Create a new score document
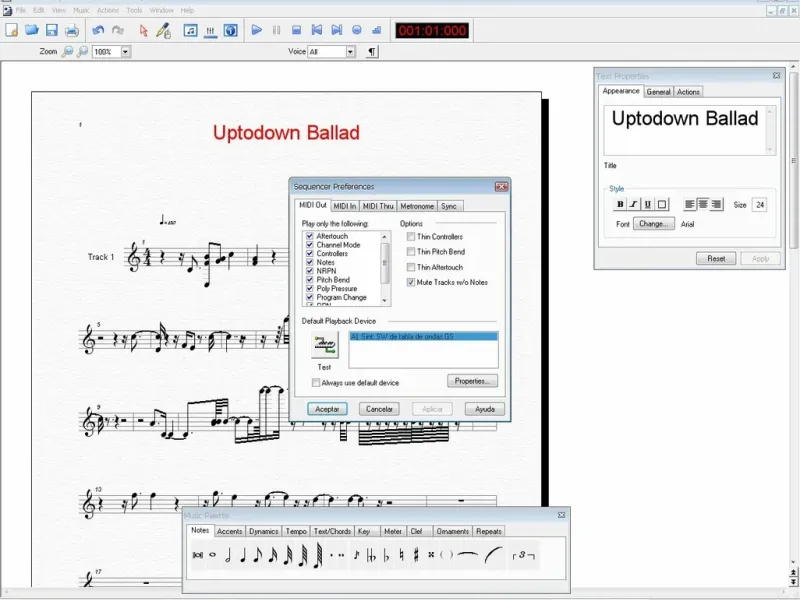Viewport: 800px width, 600px height. pyautogui.click(x=11, y=30)
